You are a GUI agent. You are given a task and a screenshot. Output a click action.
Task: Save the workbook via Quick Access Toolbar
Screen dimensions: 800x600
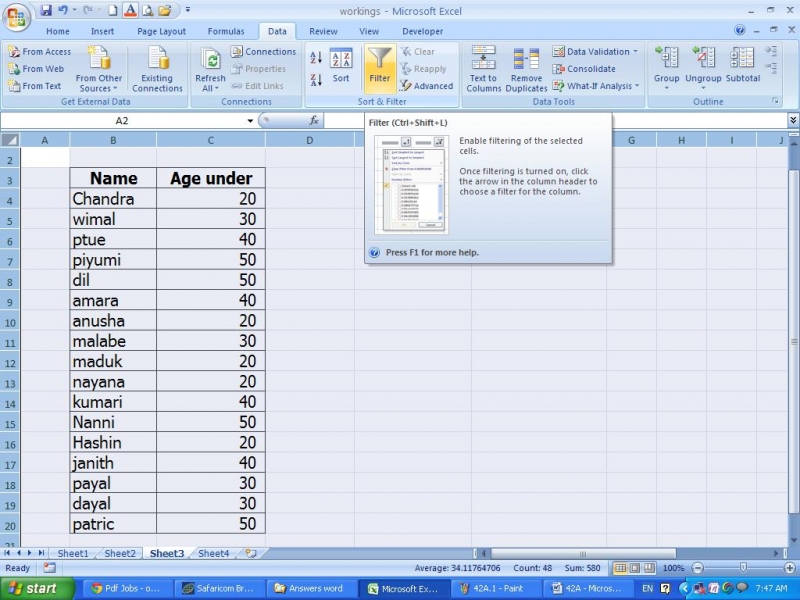tap(45, 8)
